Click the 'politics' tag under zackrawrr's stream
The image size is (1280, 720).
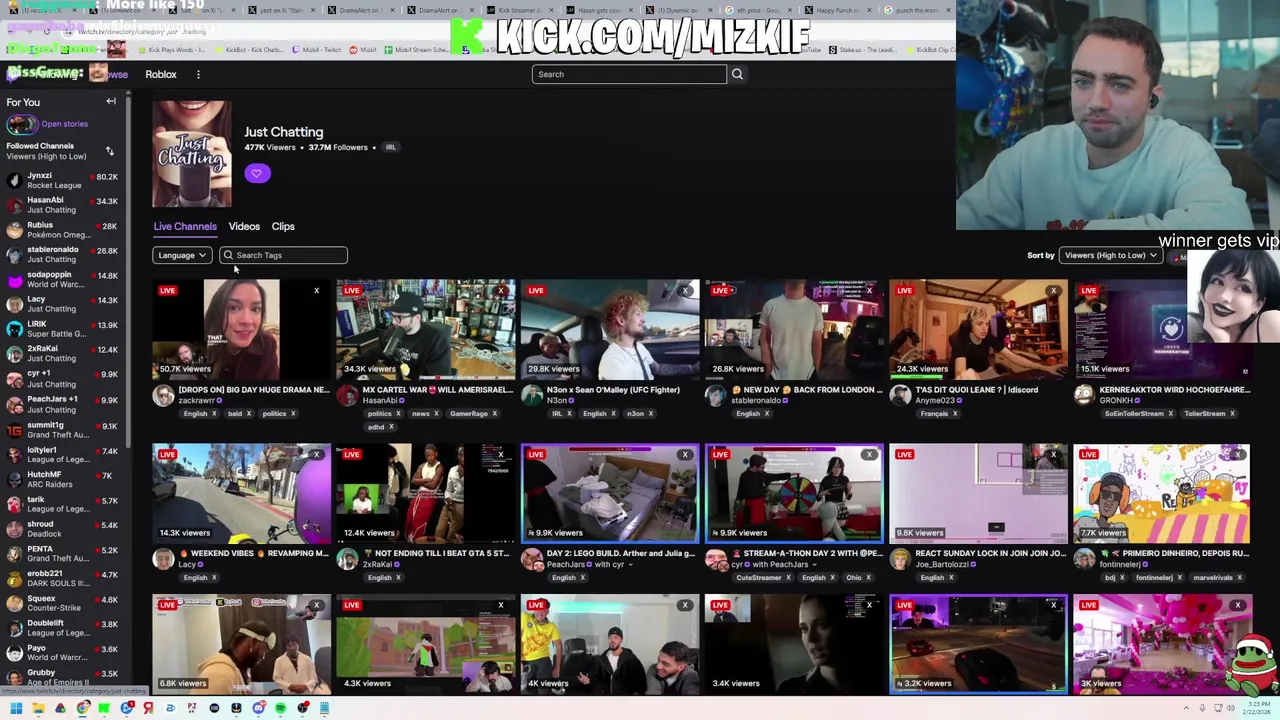click(x=277, y=414)
